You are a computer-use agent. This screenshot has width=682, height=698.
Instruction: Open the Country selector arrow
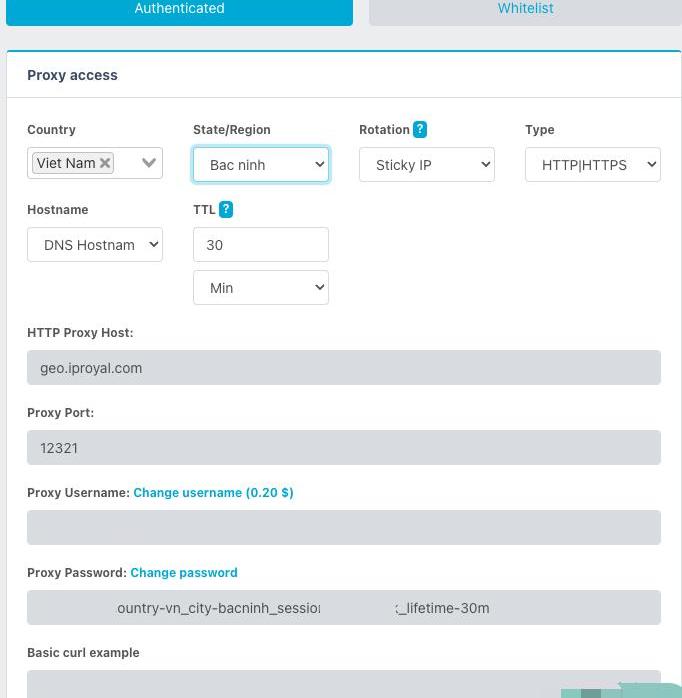[x=149, y=163]
